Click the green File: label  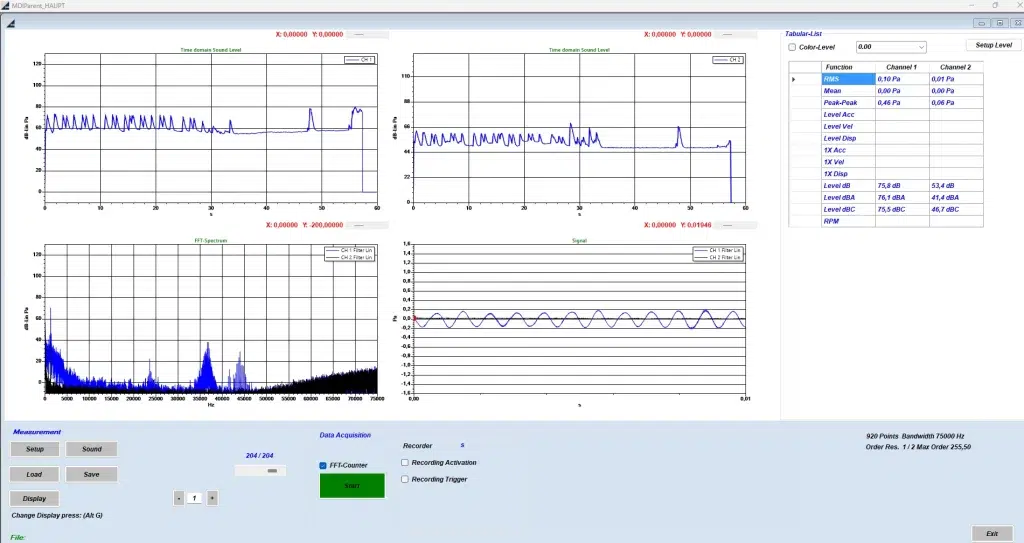pos(18,537)
